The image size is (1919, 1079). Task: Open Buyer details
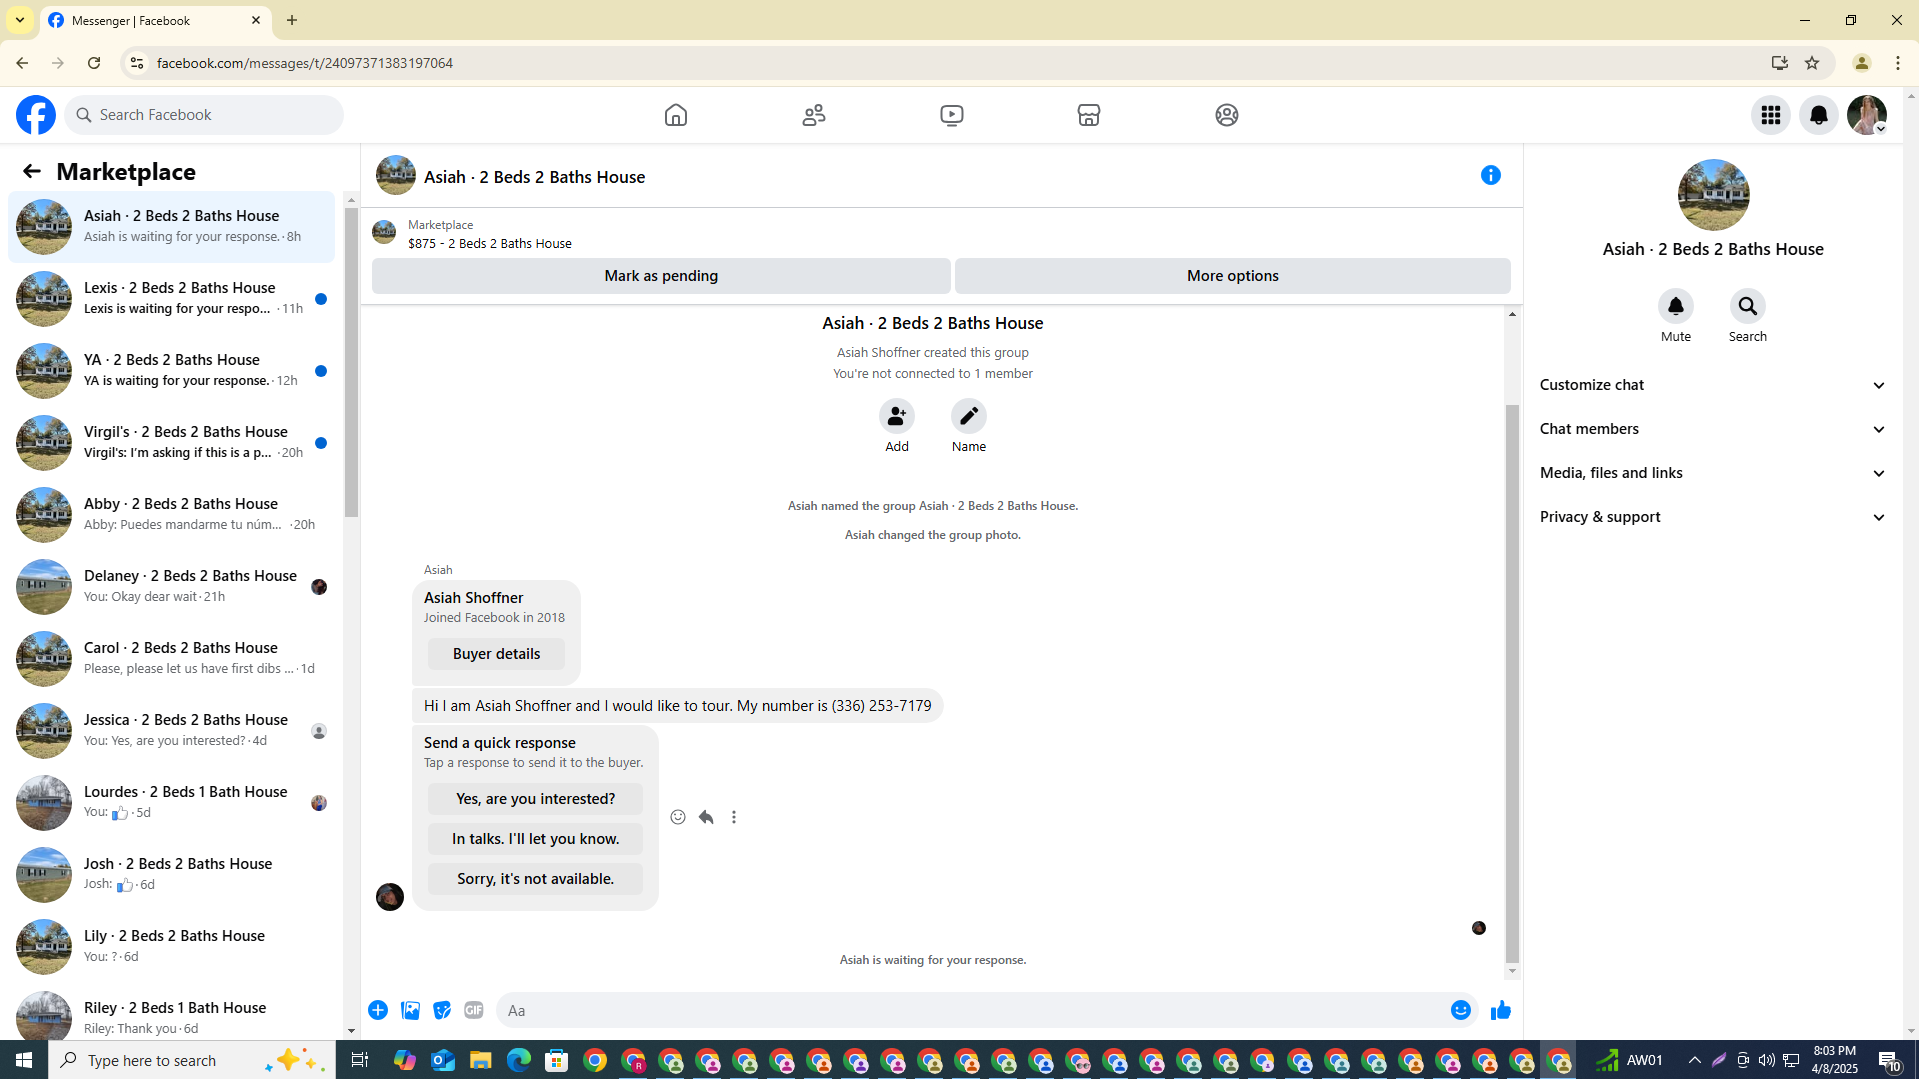496,654
